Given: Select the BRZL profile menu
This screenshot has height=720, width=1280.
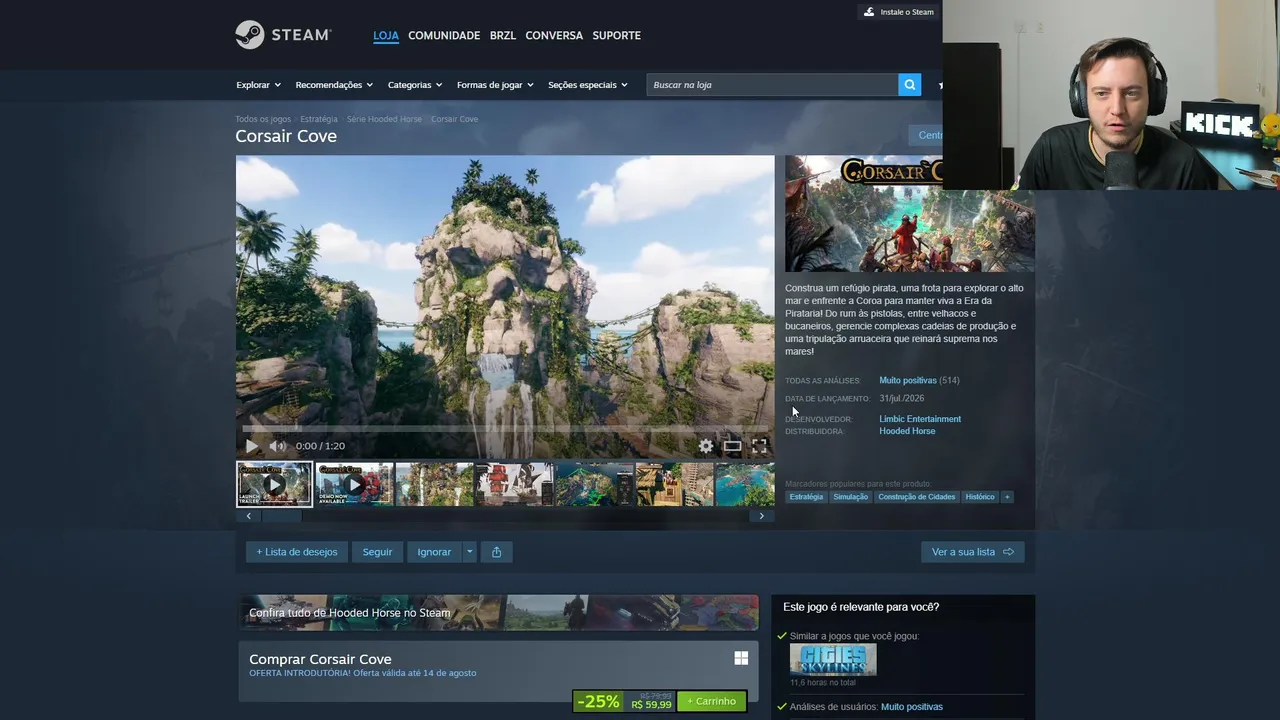Looking at the screenshot, I should click(x=503, y=35).
